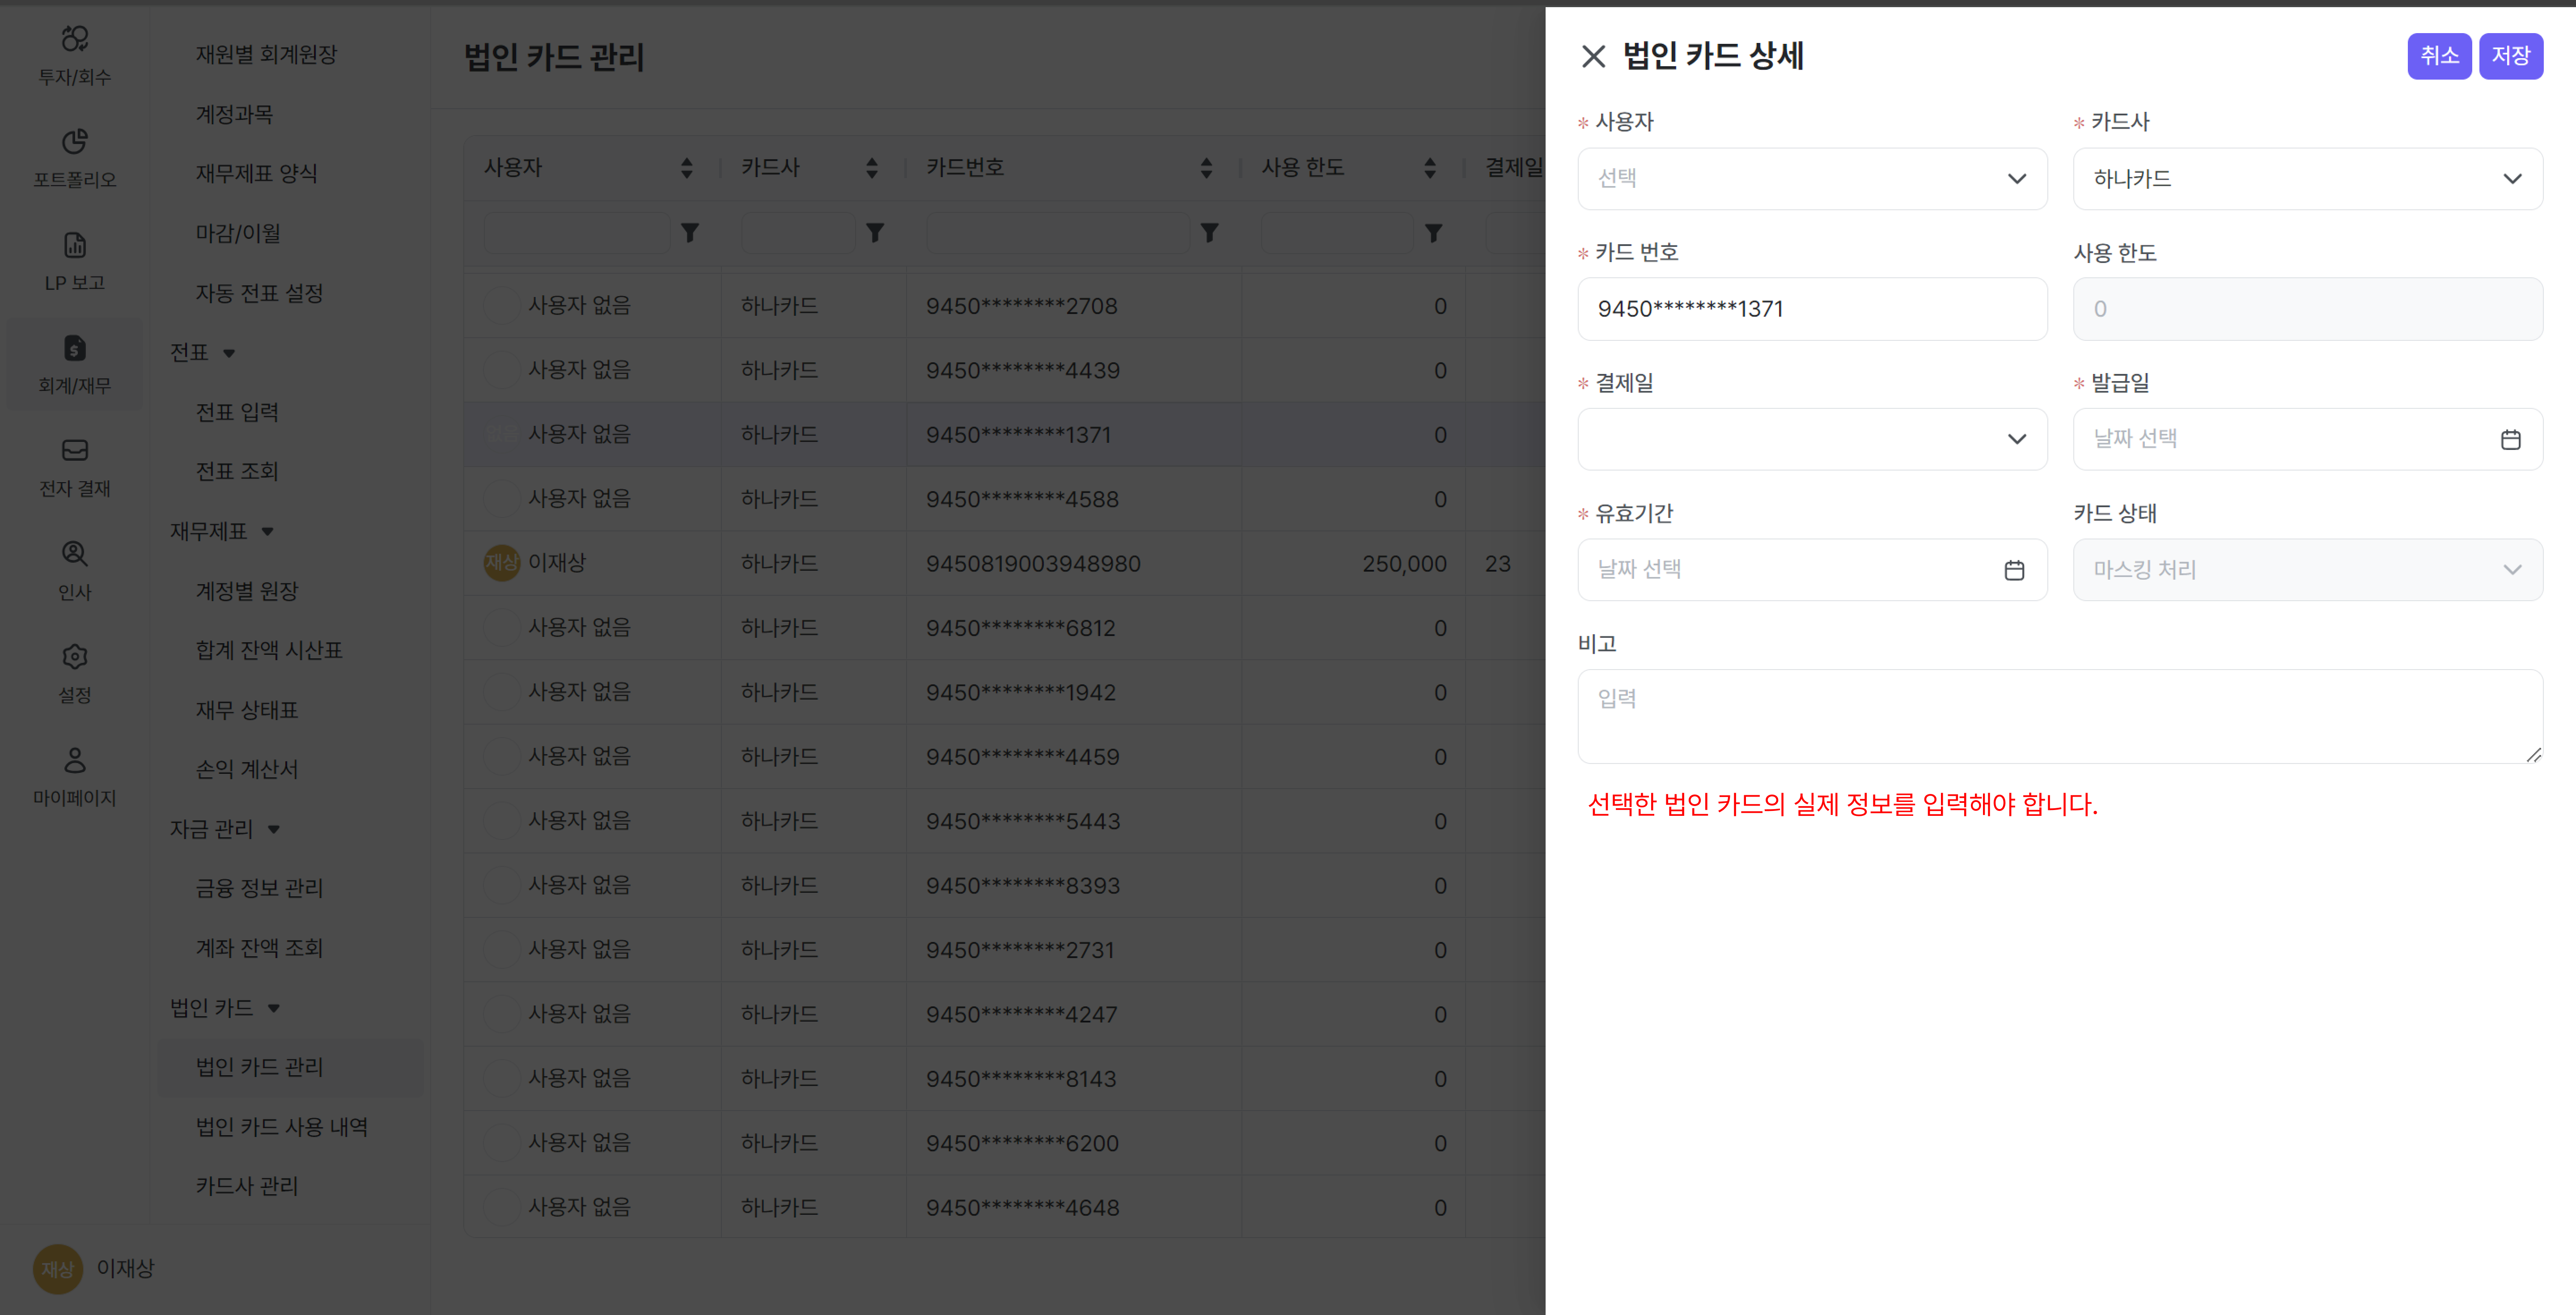Sort table by 사용 한도 column arrows
2576x1315 pixels.
click(x=1430, y=168)
